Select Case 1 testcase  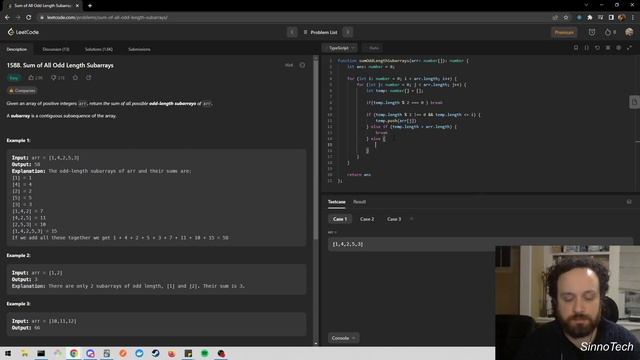click(x=340, y=219)
